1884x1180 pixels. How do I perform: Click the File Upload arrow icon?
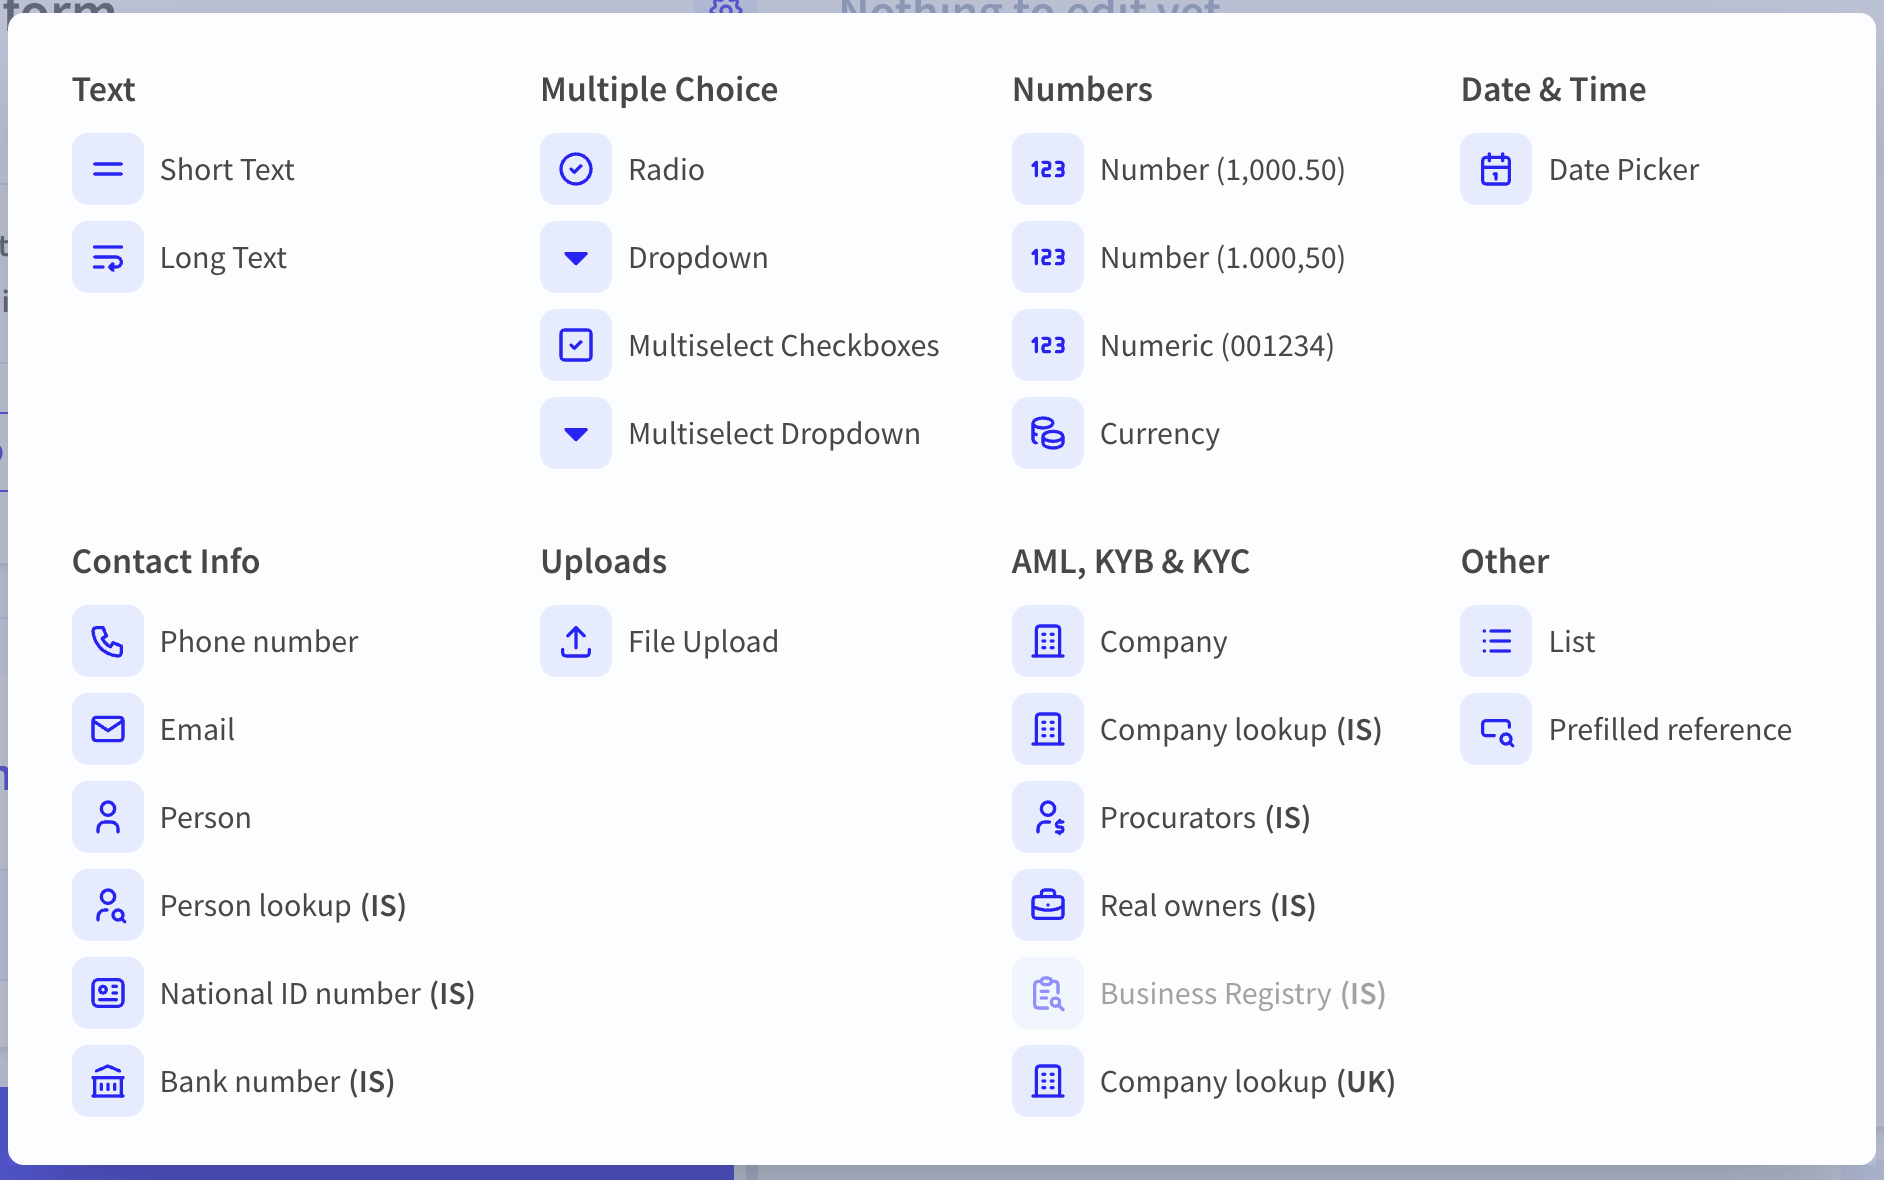click(x=576, y=641)
